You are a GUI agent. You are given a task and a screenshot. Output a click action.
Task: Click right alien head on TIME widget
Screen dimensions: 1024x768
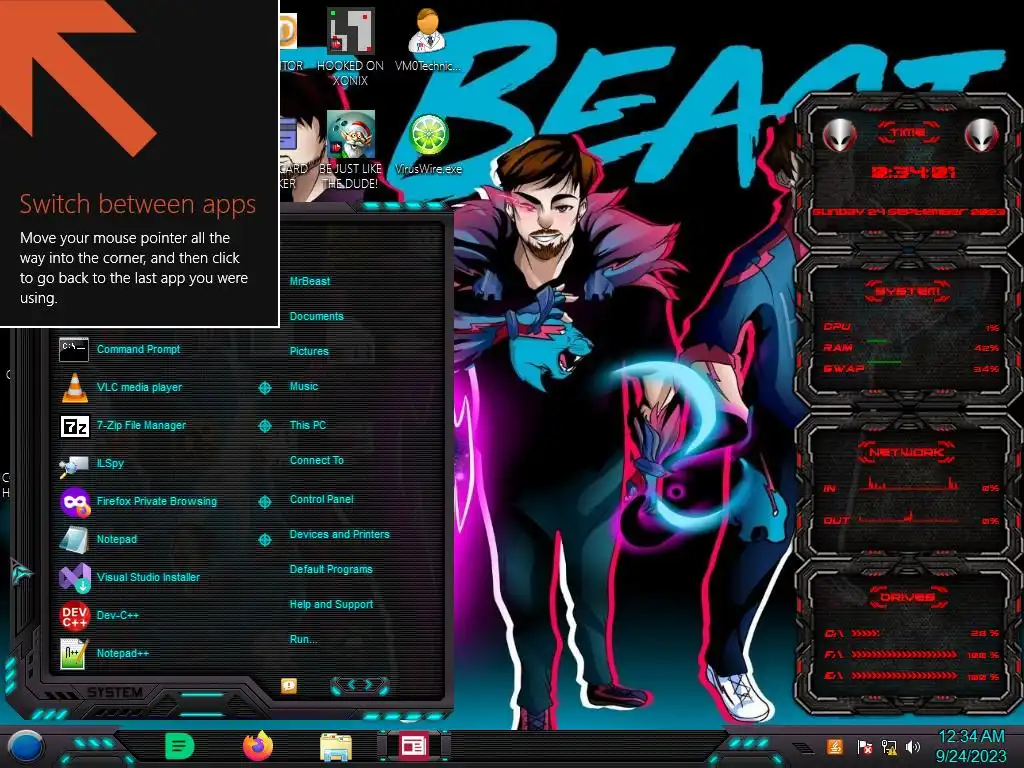[x=982, y=135]
